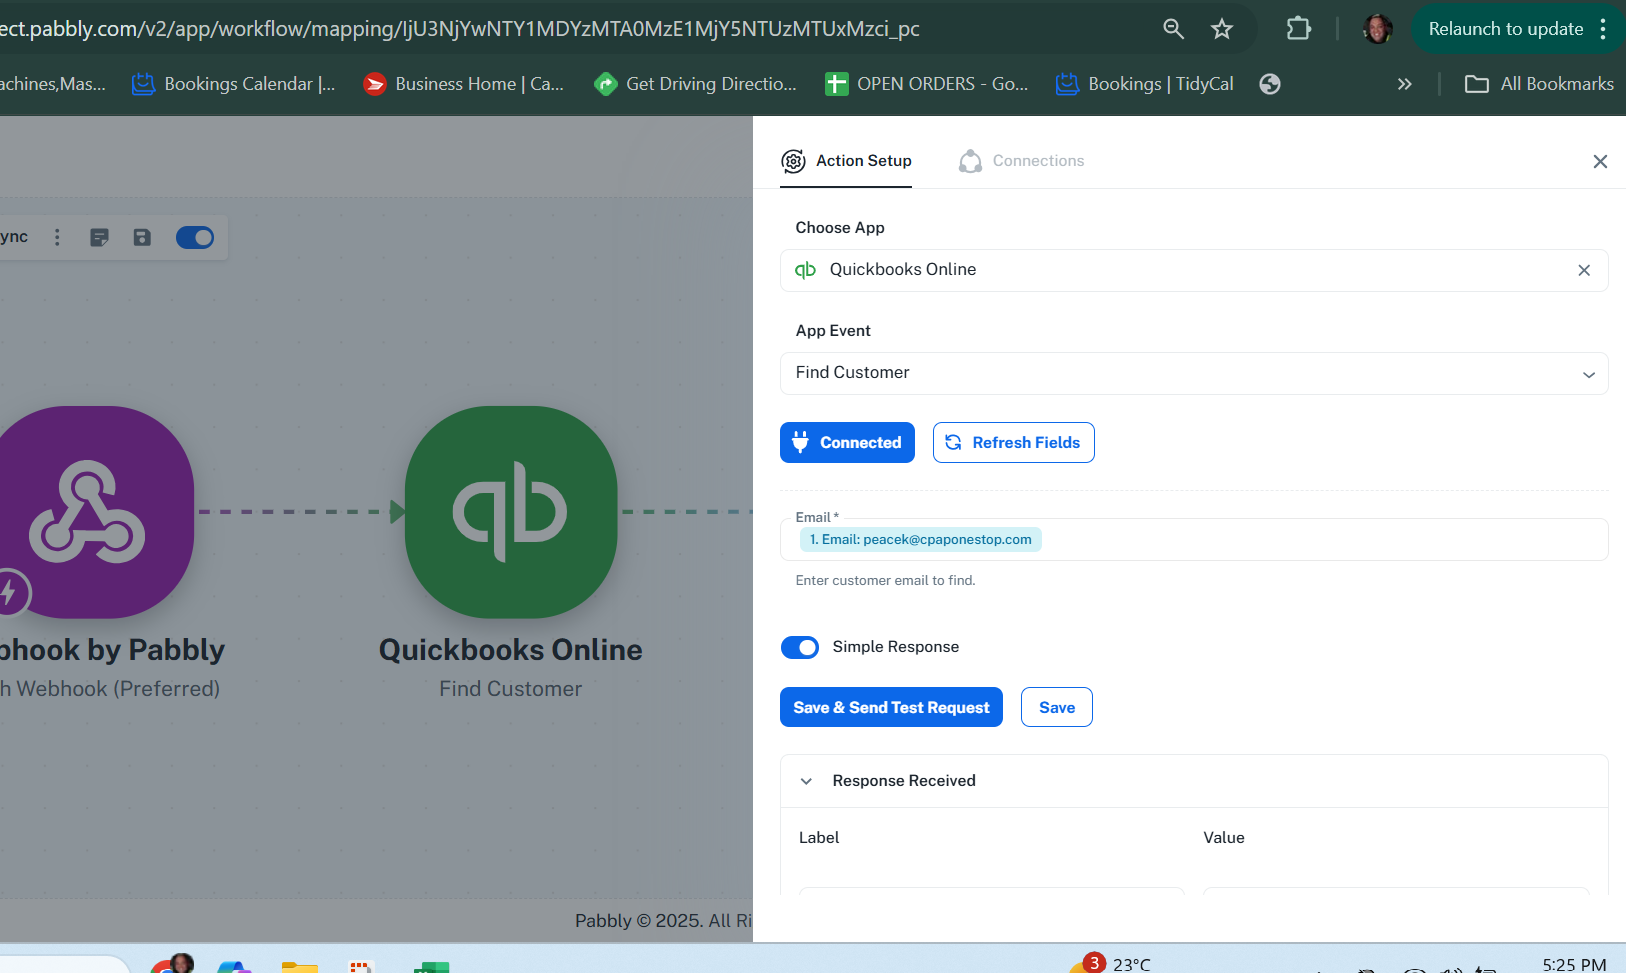
Task: Click the workflow save disk icon
Action: 142,237
